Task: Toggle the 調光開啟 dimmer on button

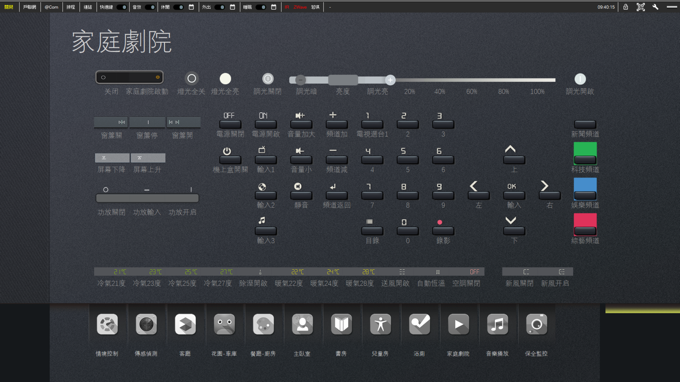Action: [x=580, y=79]
